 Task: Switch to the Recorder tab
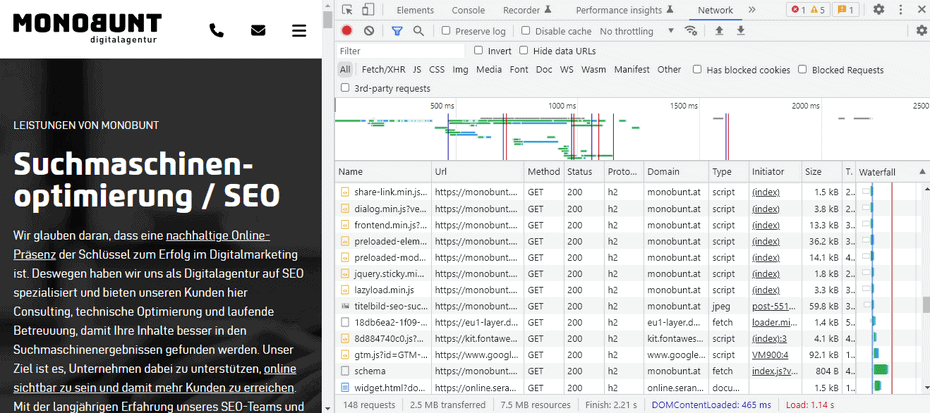tap(527, 10)
